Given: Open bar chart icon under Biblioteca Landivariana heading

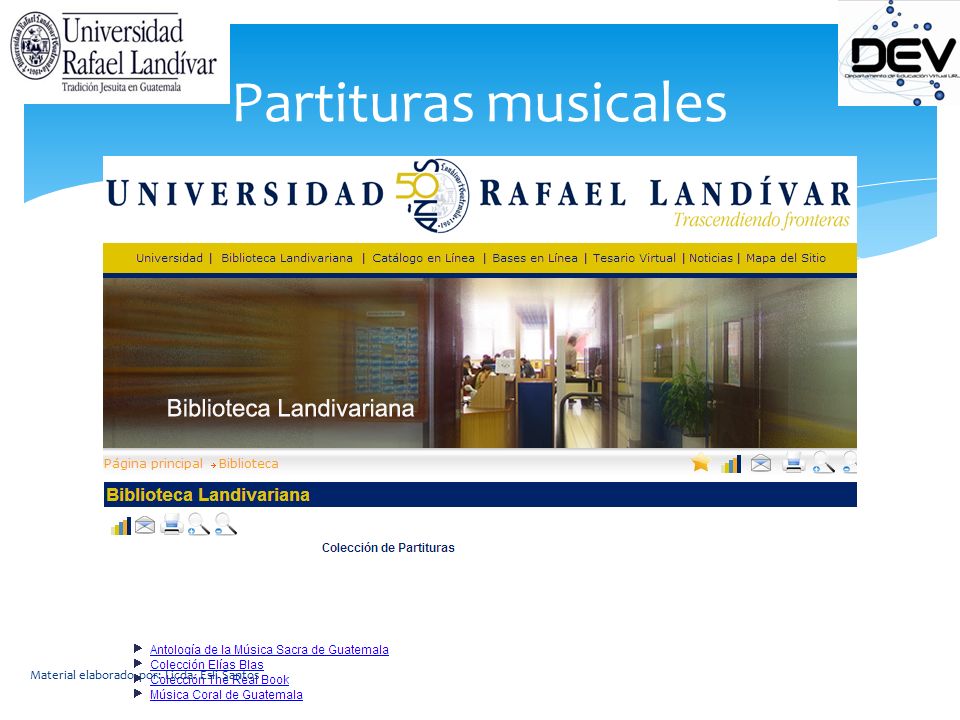Looking at the screenshot, I should point(121,525).
